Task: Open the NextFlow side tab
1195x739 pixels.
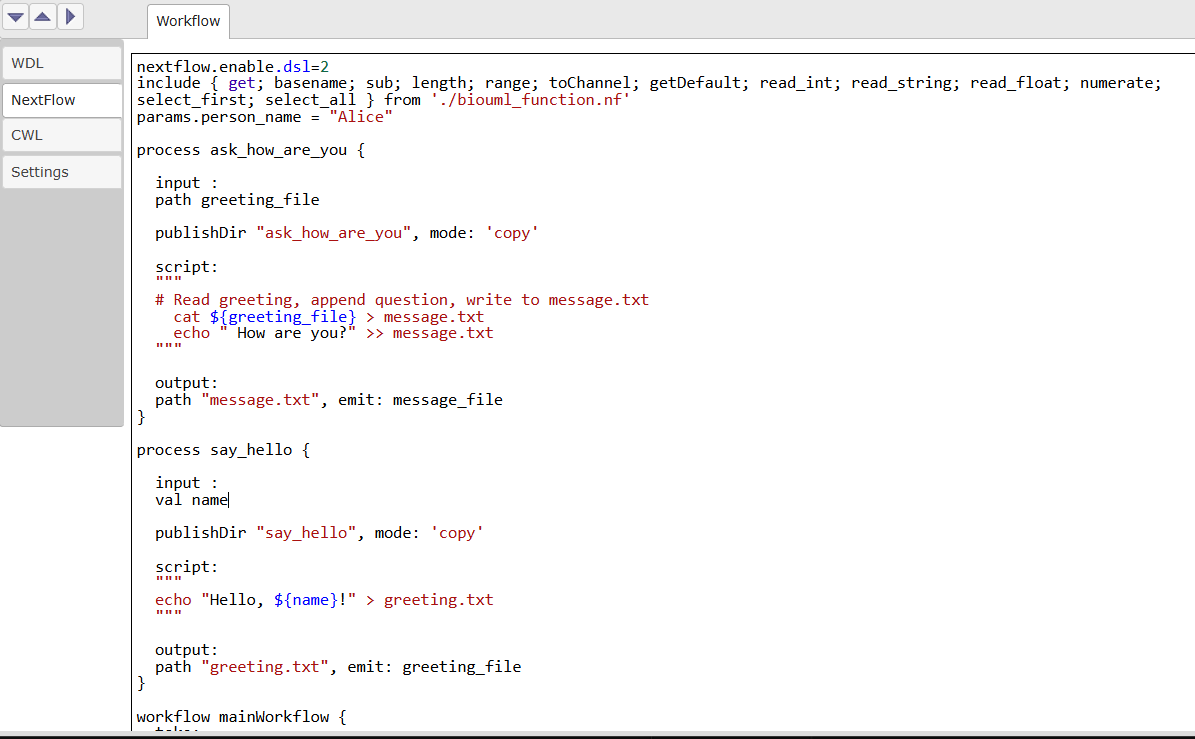Action: pyautogui.click(x=62, y=100)
